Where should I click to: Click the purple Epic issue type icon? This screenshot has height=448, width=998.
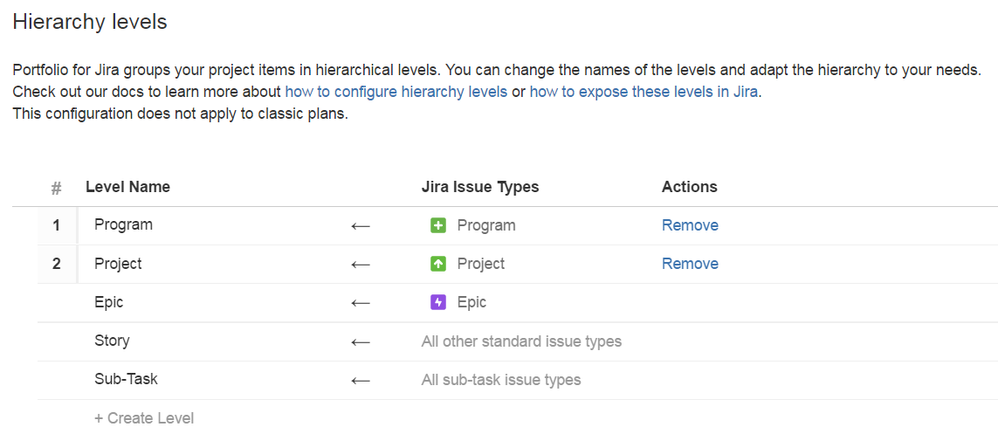[437, 302]
